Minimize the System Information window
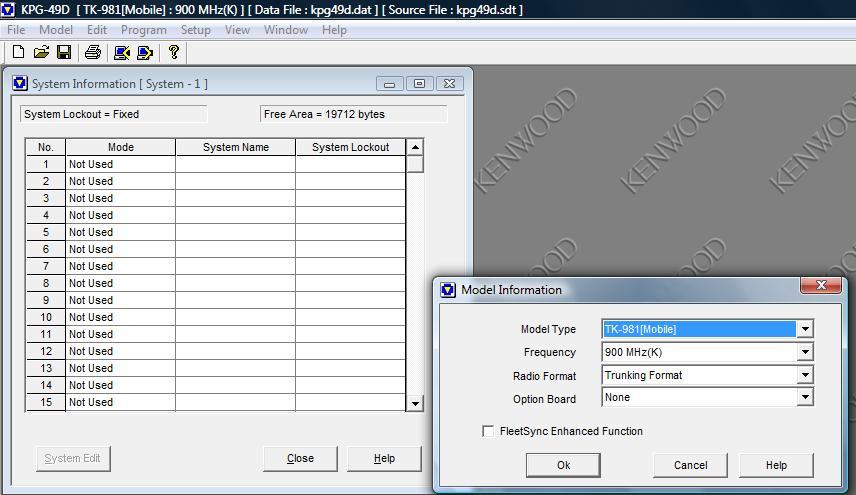This screenshot has height=495, width=856. click(x=390, y=84)
